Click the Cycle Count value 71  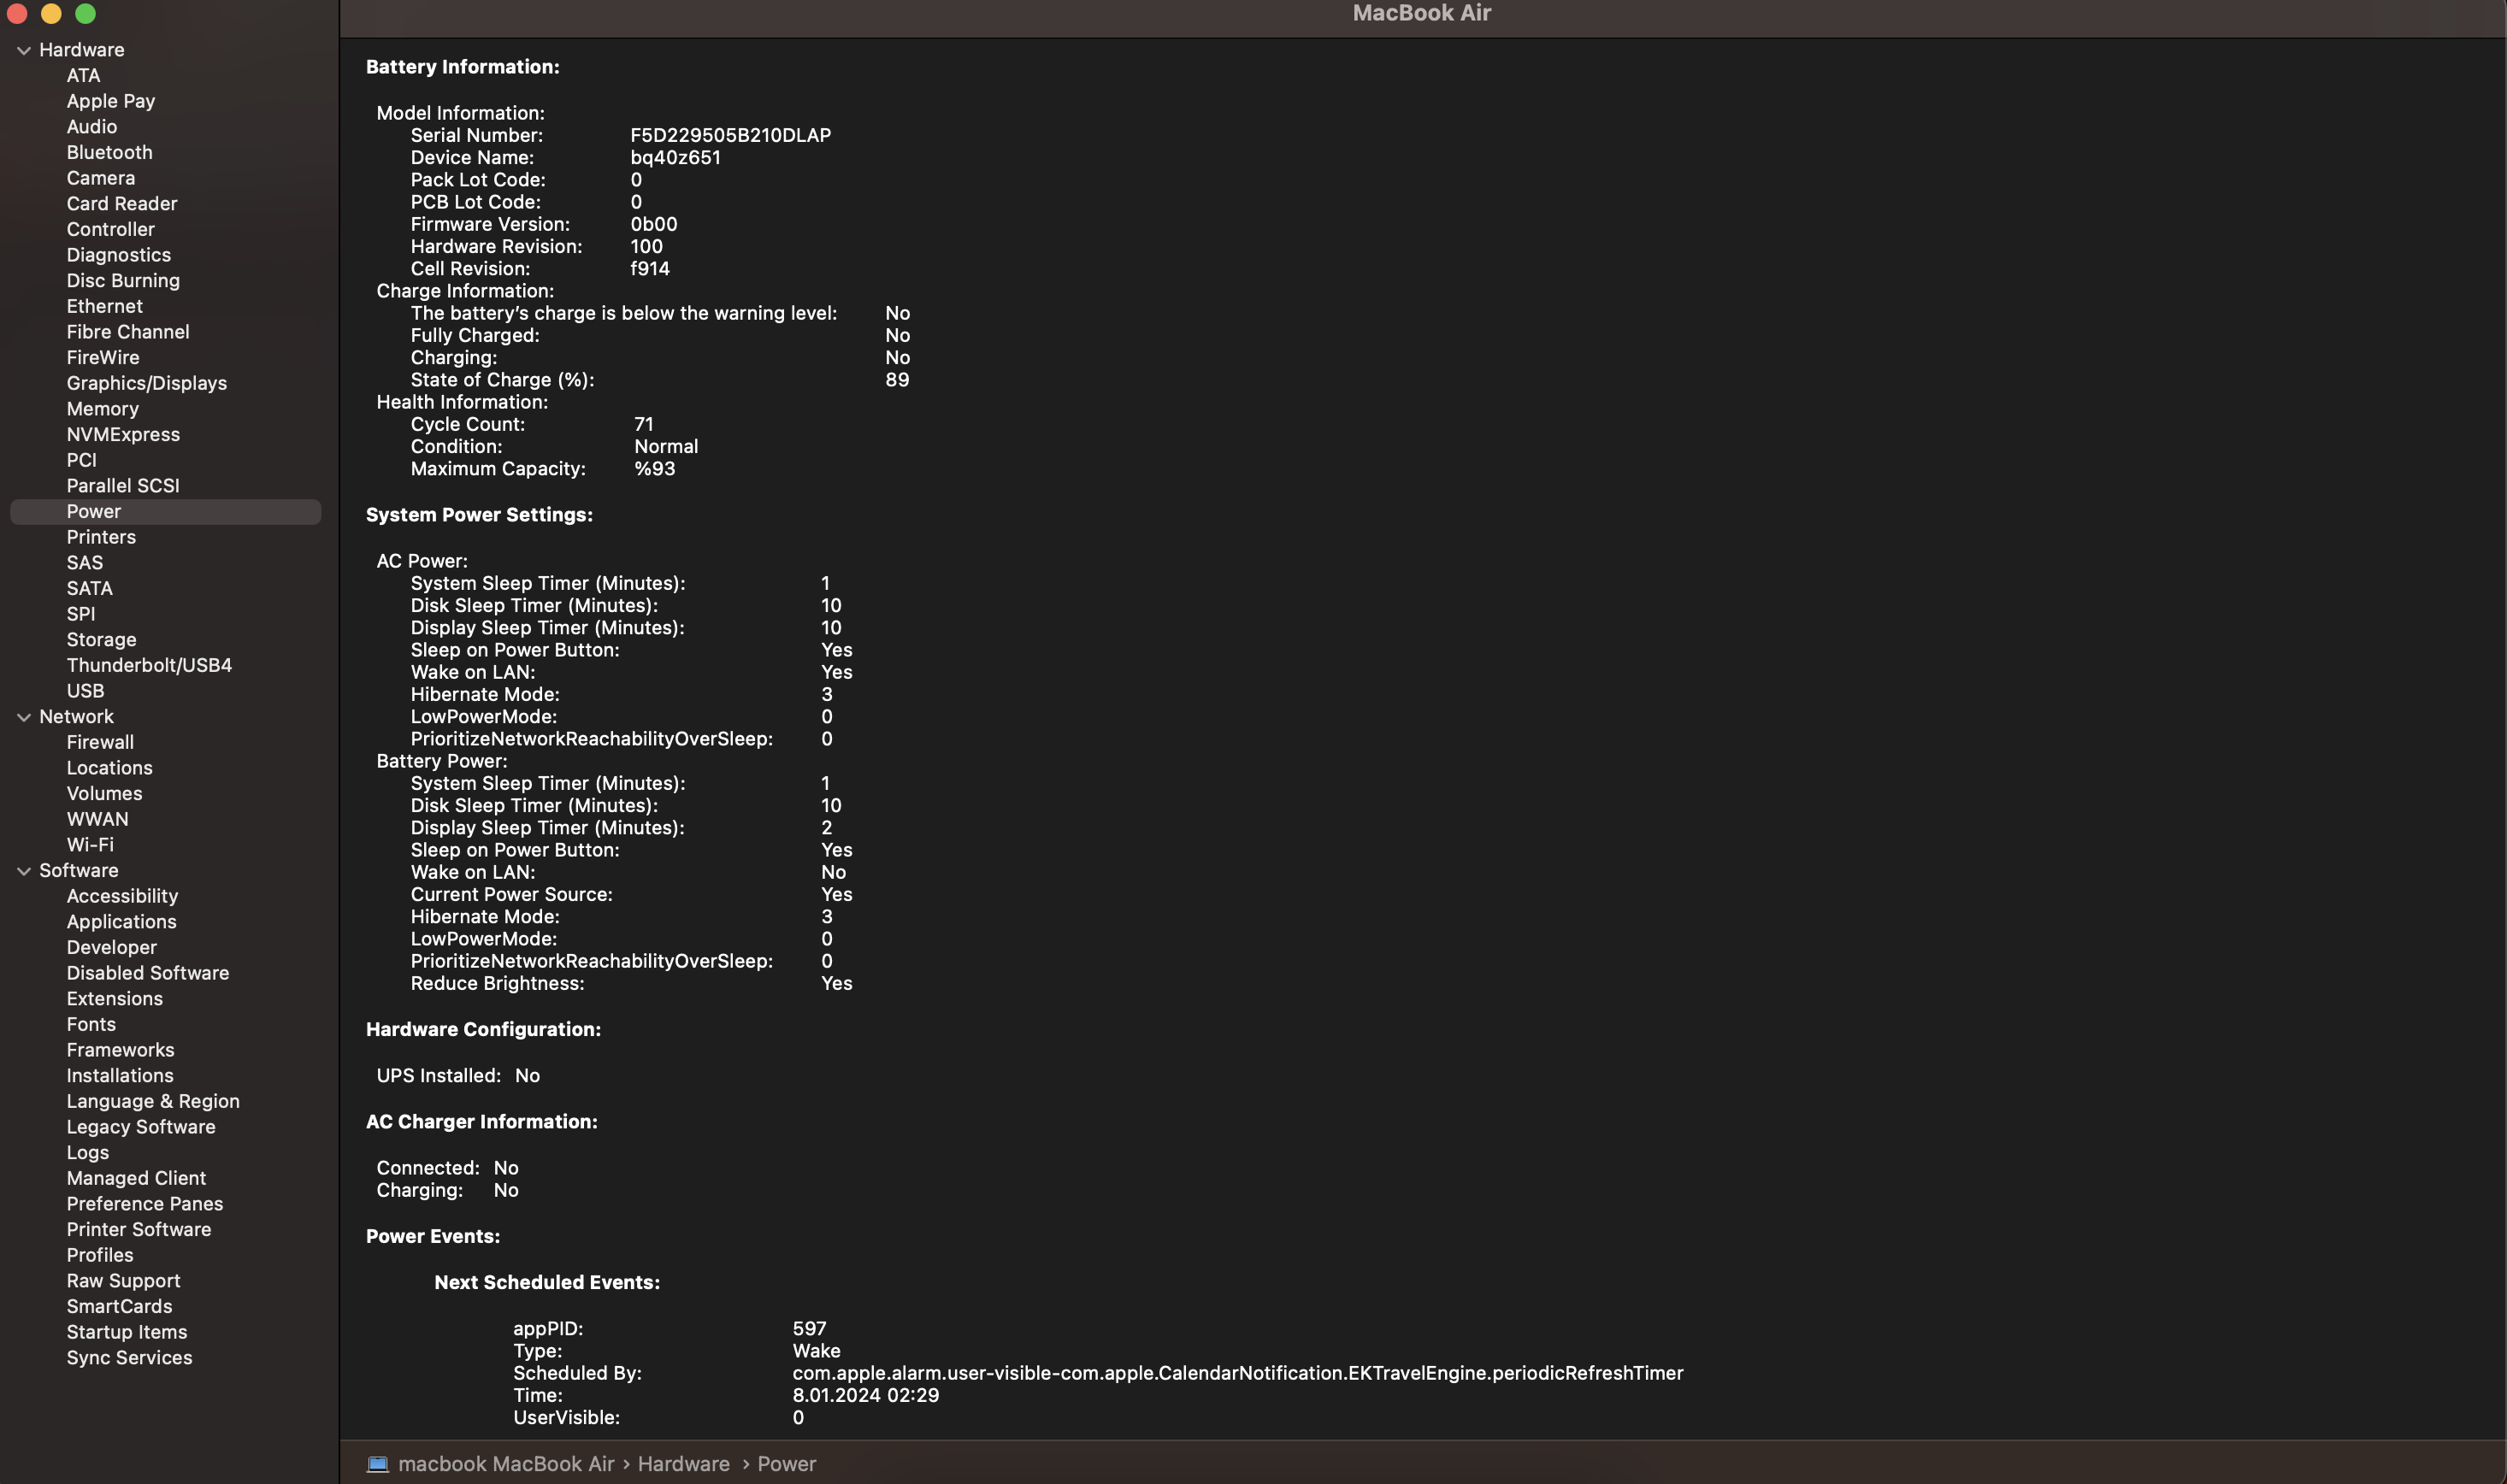pos(644,425)
